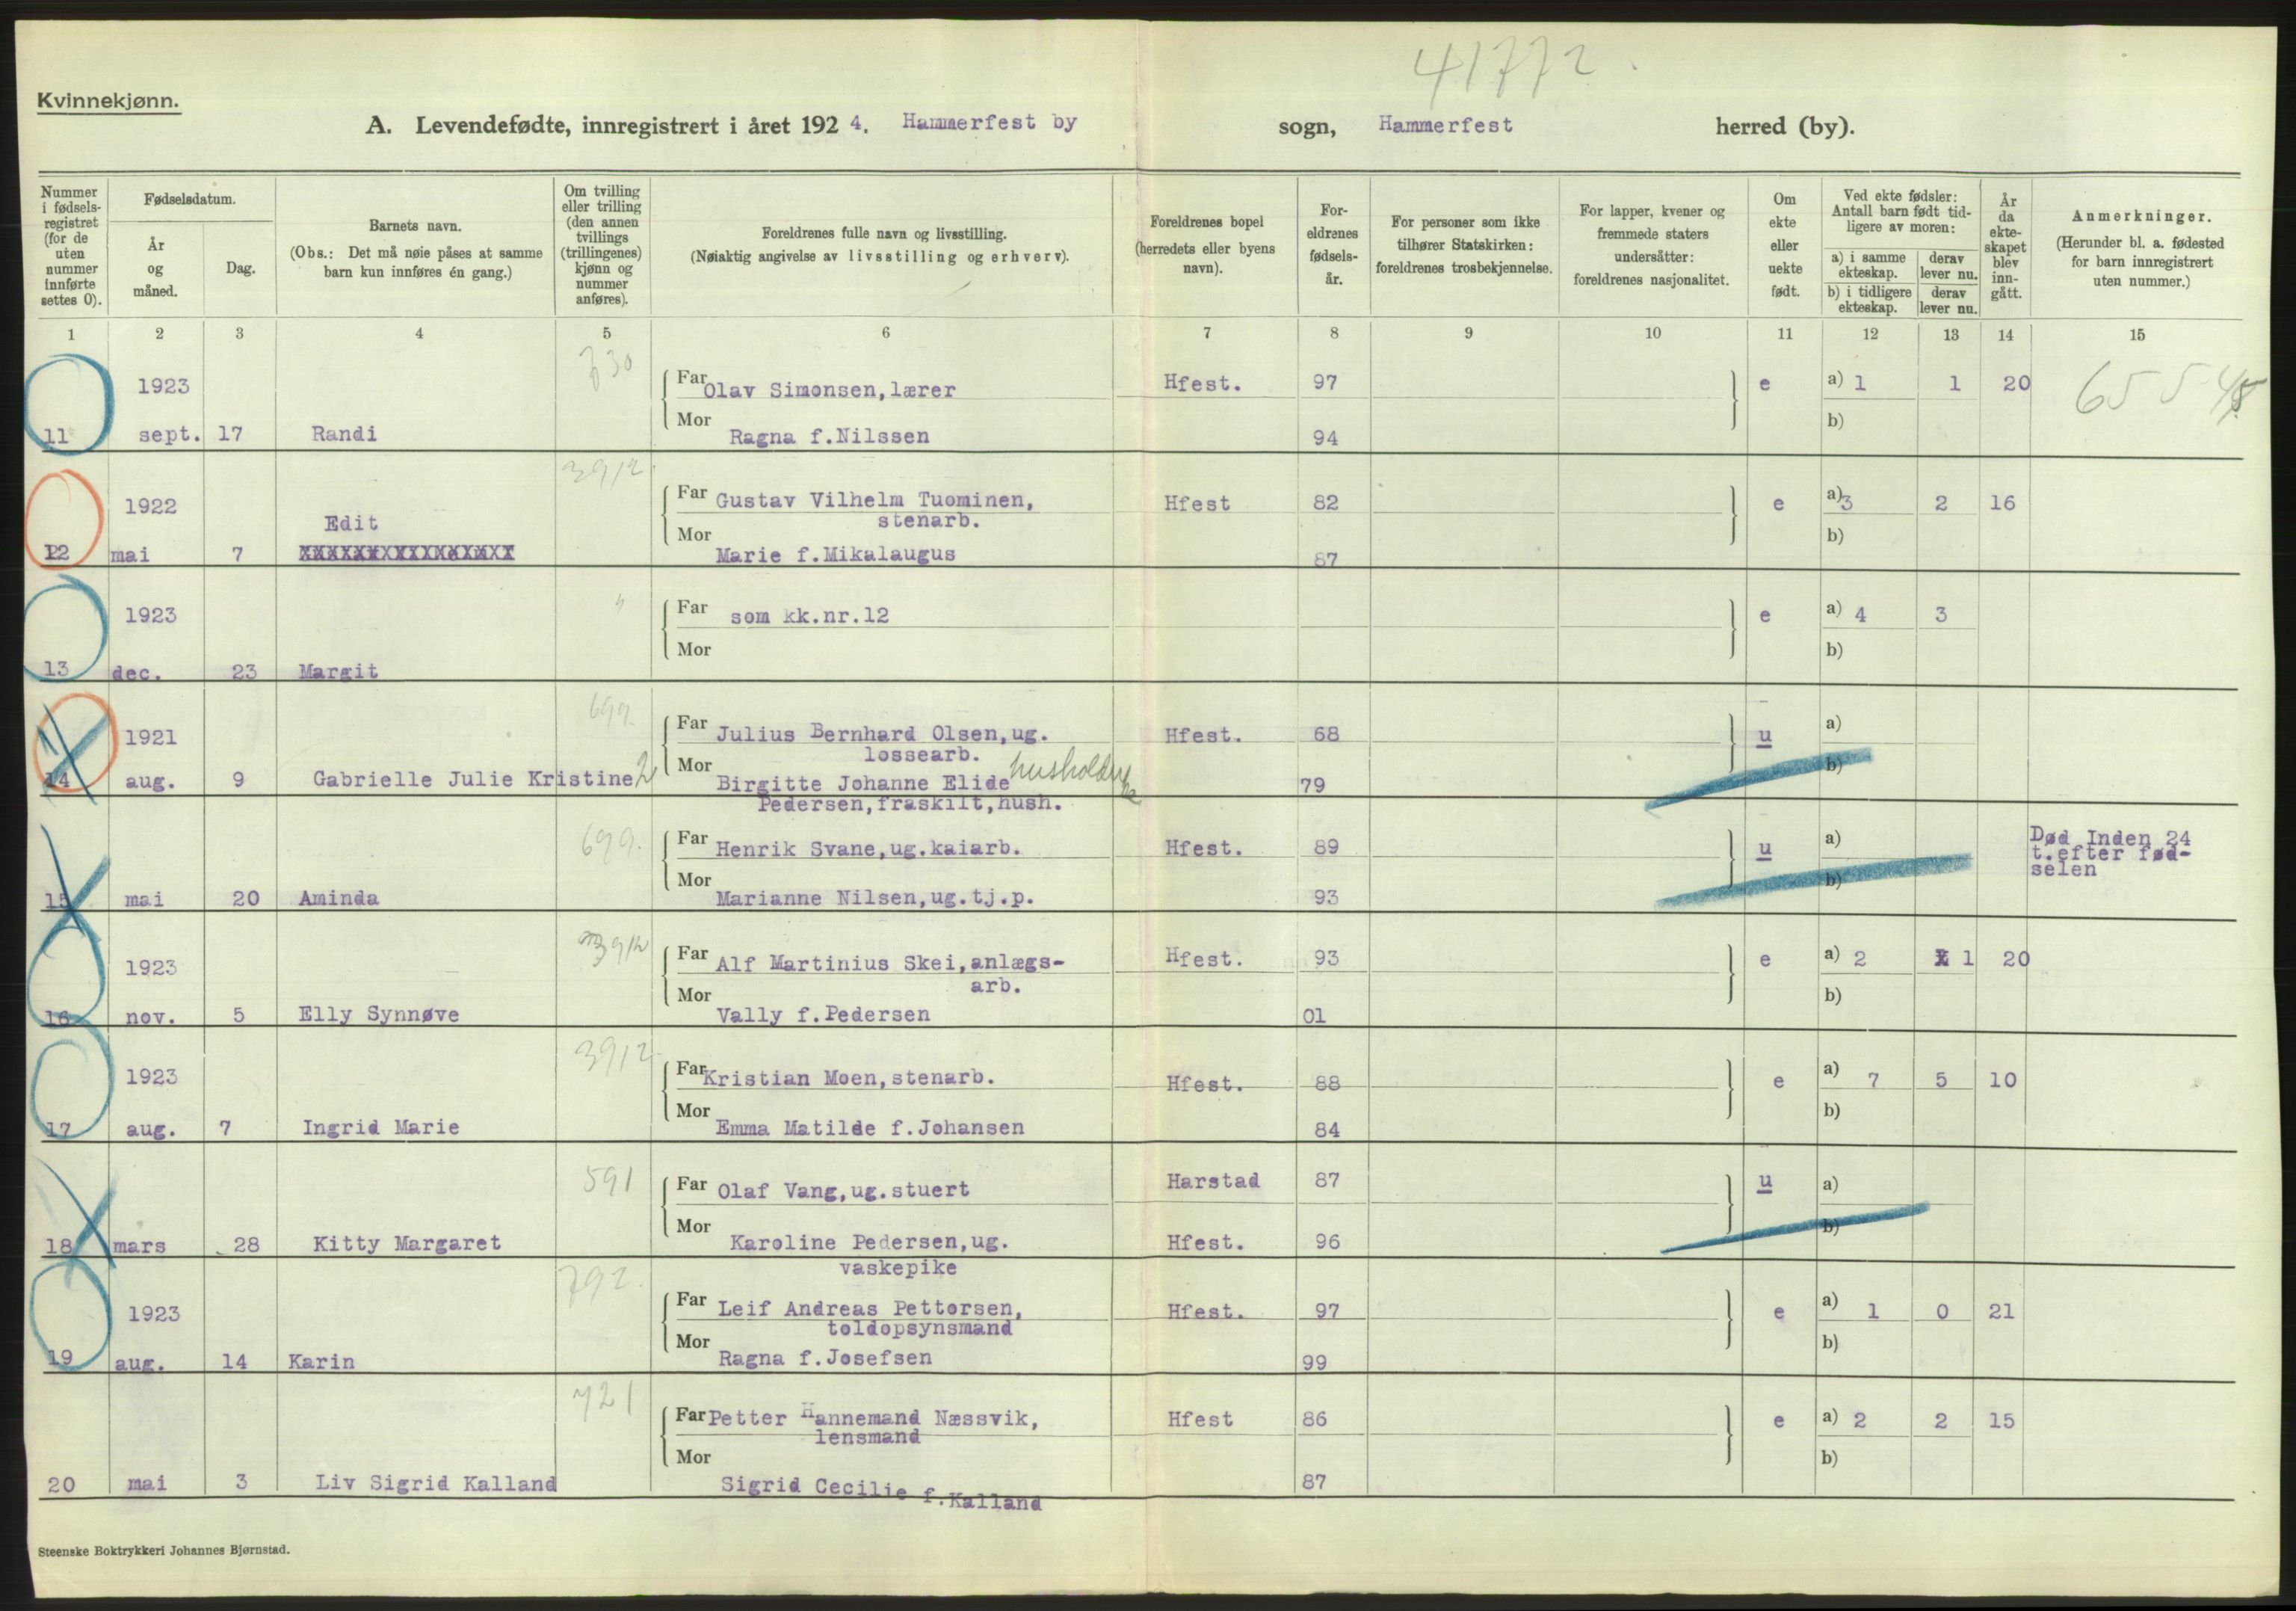Click mother "Emma Matilde f.Johansen"
Viewport: 2296px width, 1611px height.
click(x=869, y=1128)
